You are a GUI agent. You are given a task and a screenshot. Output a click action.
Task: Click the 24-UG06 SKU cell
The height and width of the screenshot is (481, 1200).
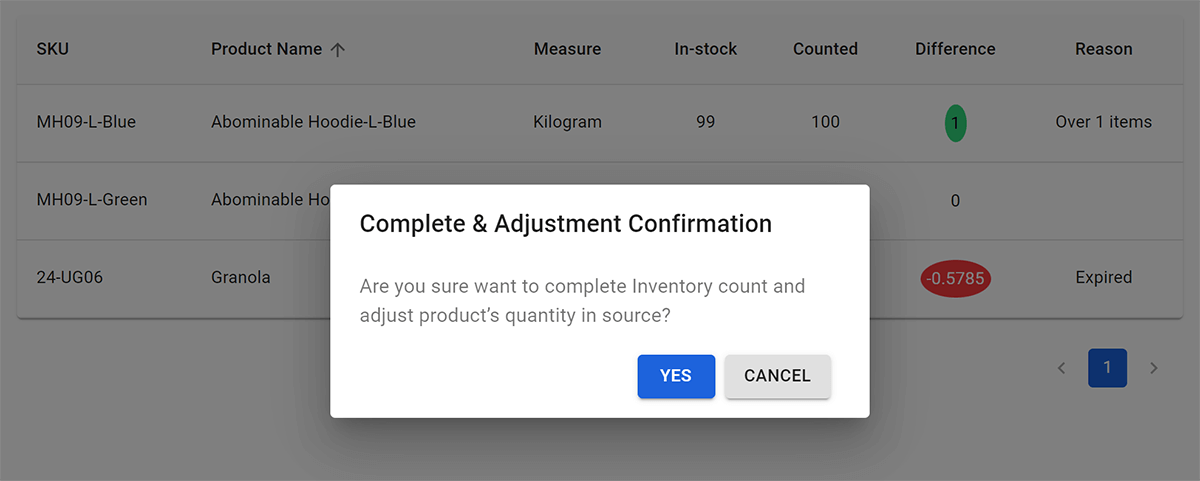click(x=70, y=277)
